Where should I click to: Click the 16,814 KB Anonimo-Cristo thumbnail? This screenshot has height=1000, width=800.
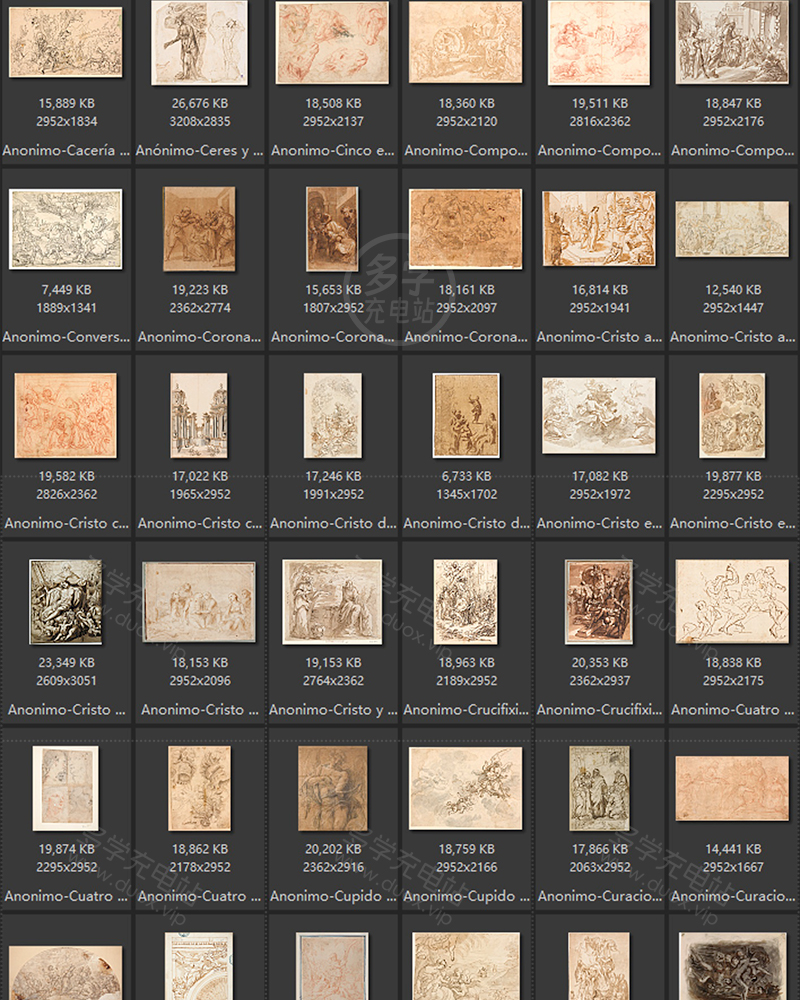(599, 229)
